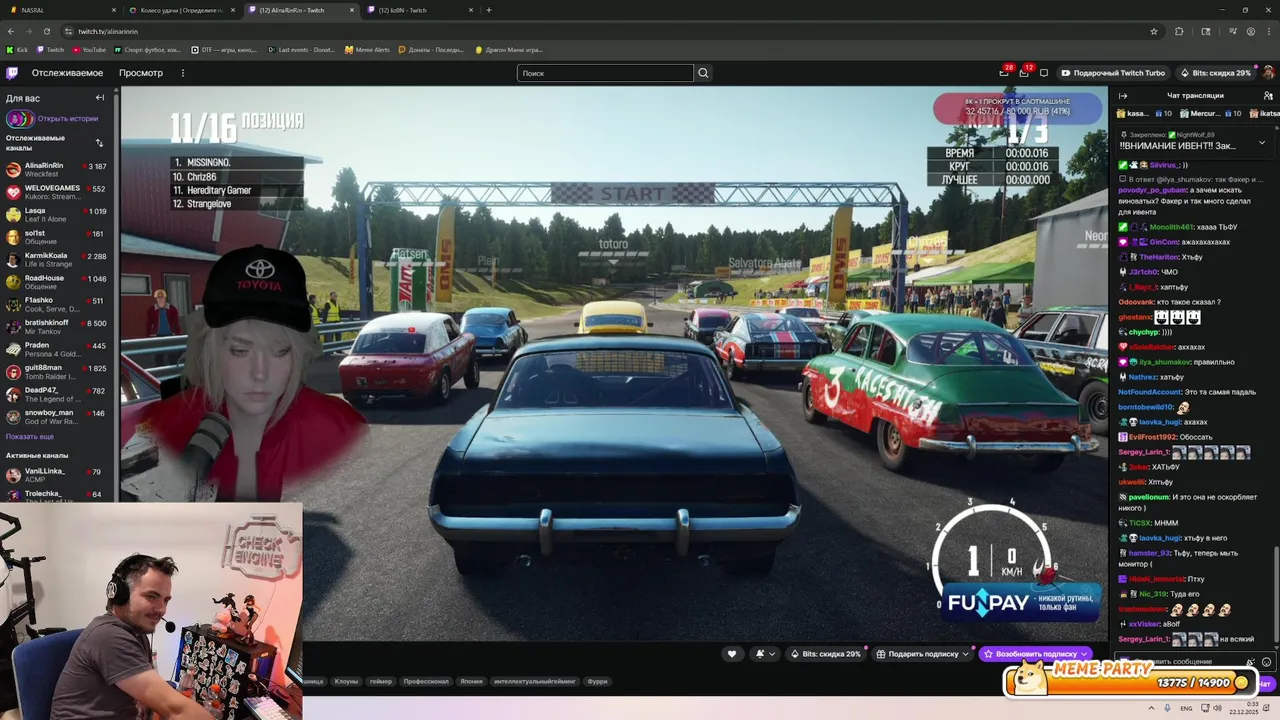The width and height of the screenshot is (1280, 720).
Task: Open notifications inbox with 12 badge
Action: click(1024, 73)
